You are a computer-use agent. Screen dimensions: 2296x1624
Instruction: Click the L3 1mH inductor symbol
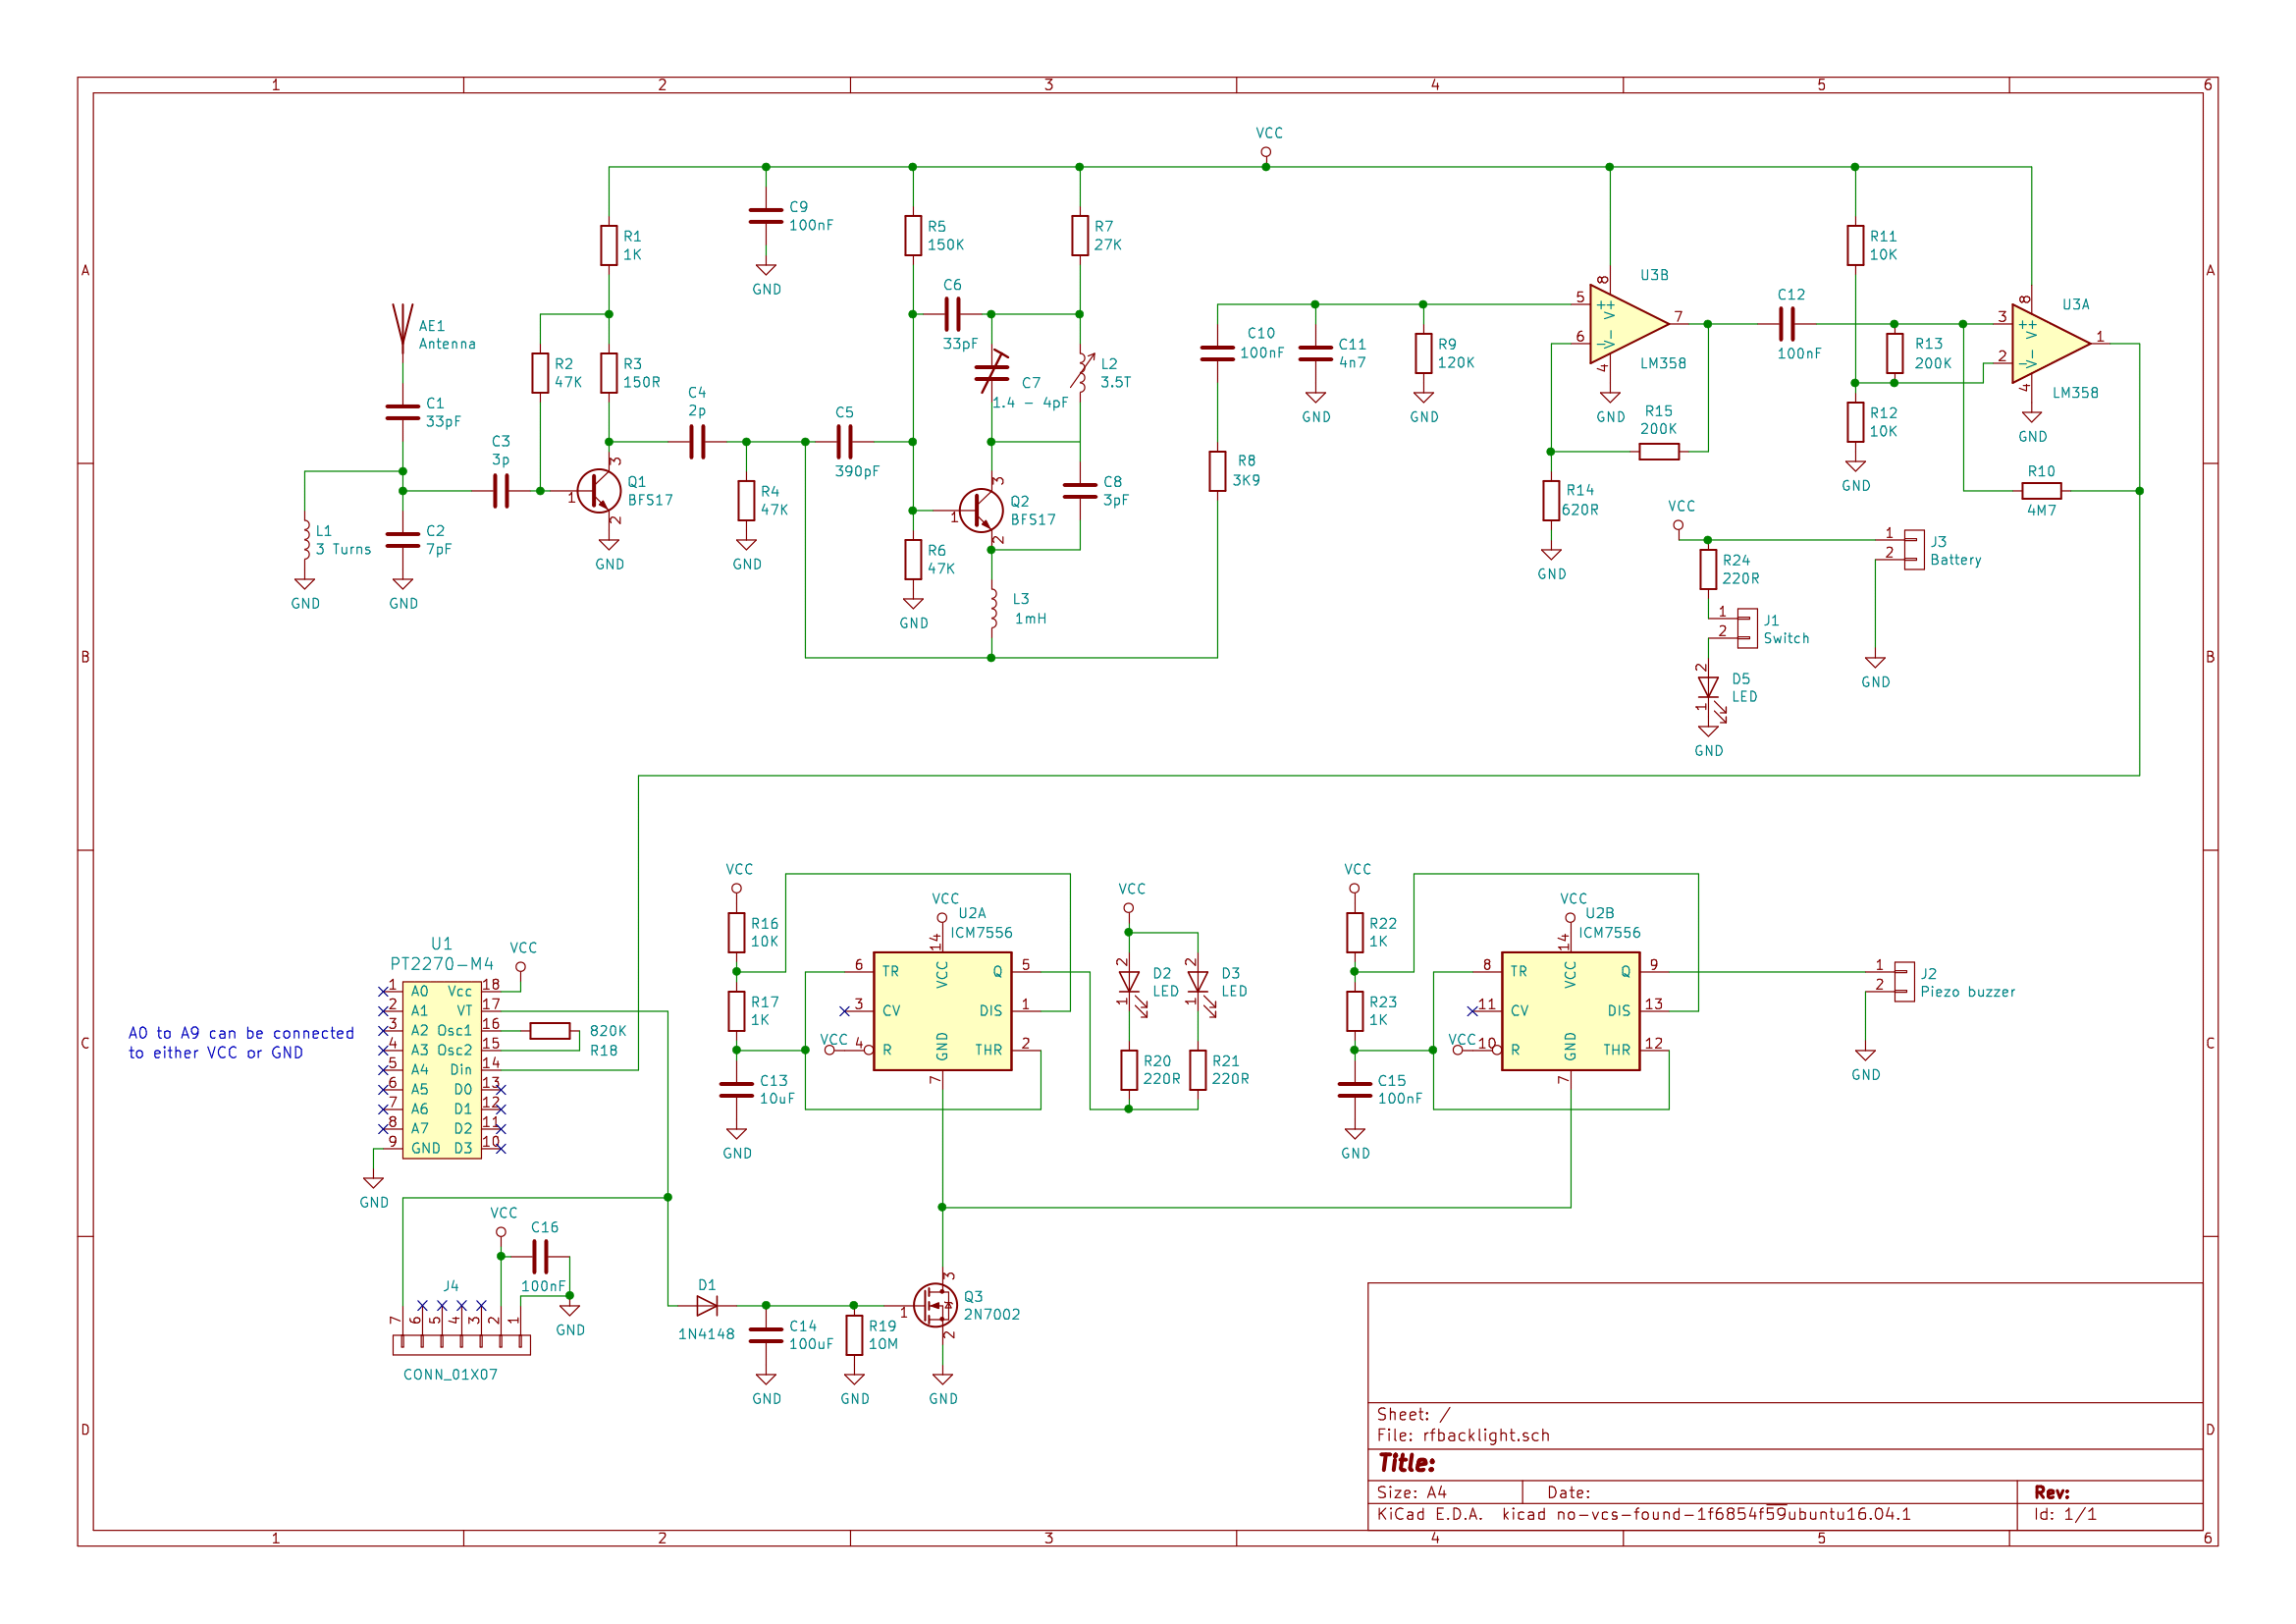(x=993, y=609)
